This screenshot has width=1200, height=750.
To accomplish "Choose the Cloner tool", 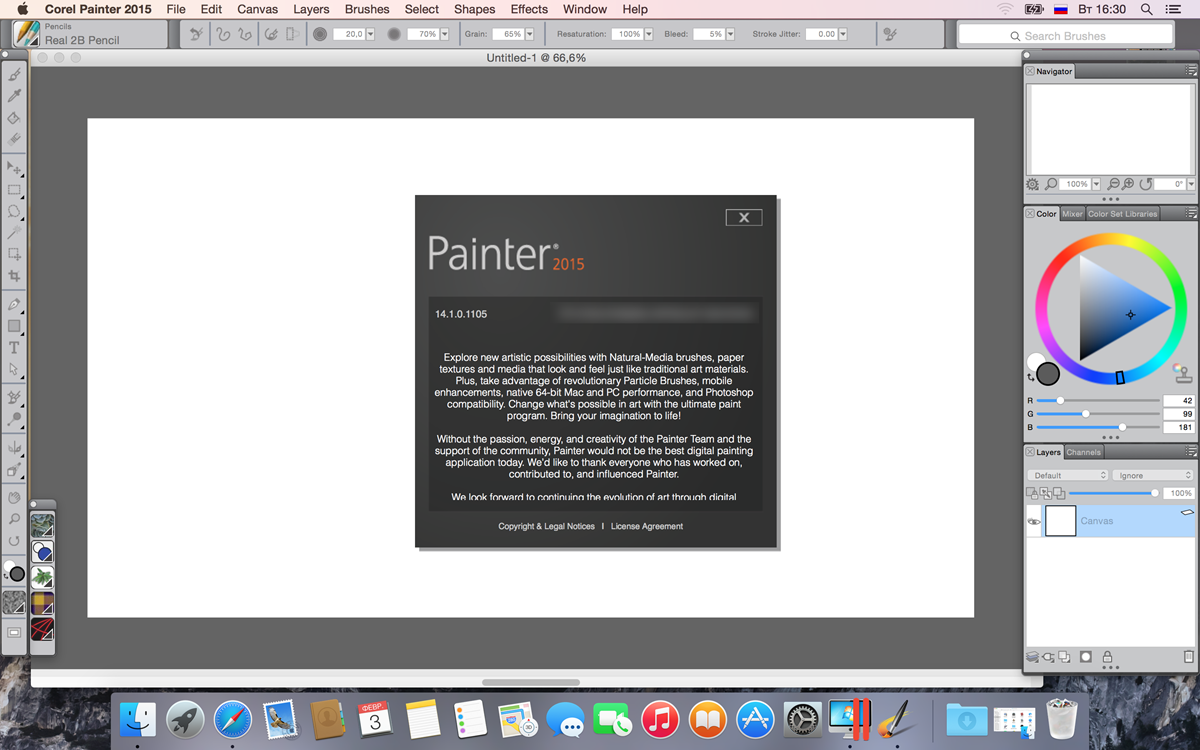I will [14, 398].
